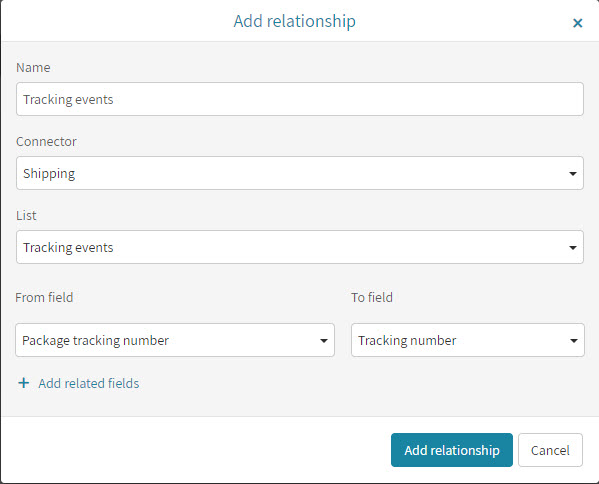This screenshot has height=484, width=599.
Task: Open the List combo showing Tracking events
Action: pos(300,247)
